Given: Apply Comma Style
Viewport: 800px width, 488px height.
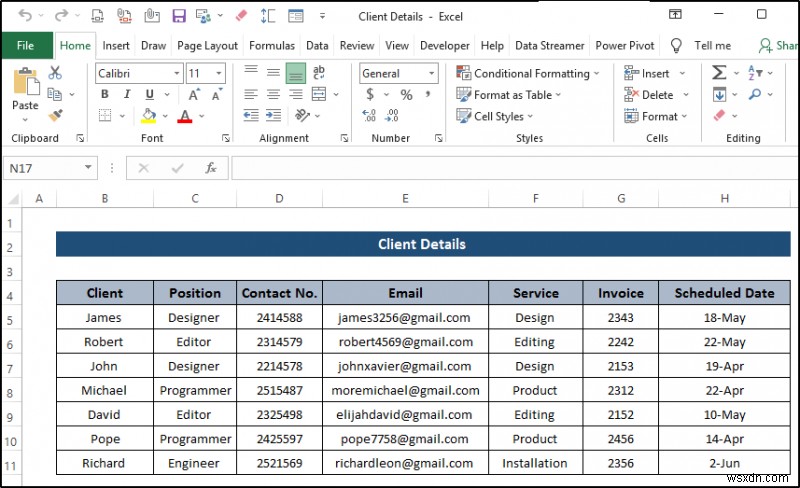Looking at the screenshot, I should (x=428, y=94).
